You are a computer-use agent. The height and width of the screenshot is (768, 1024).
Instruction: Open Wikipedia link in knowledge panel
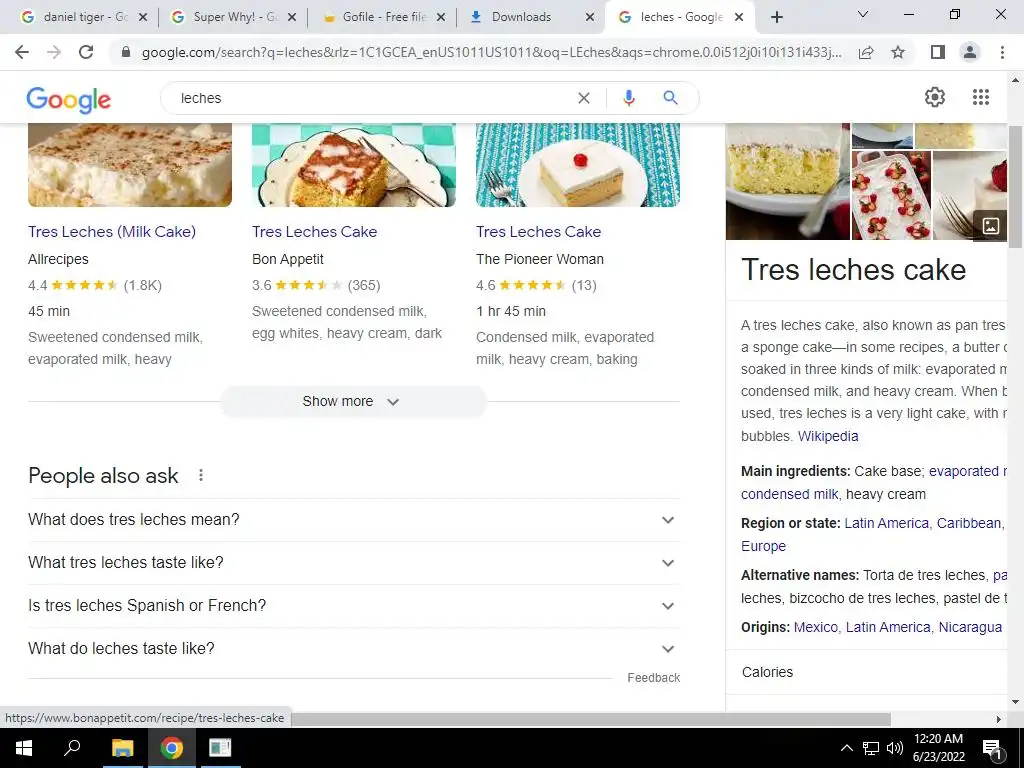[x=827, y=436]
